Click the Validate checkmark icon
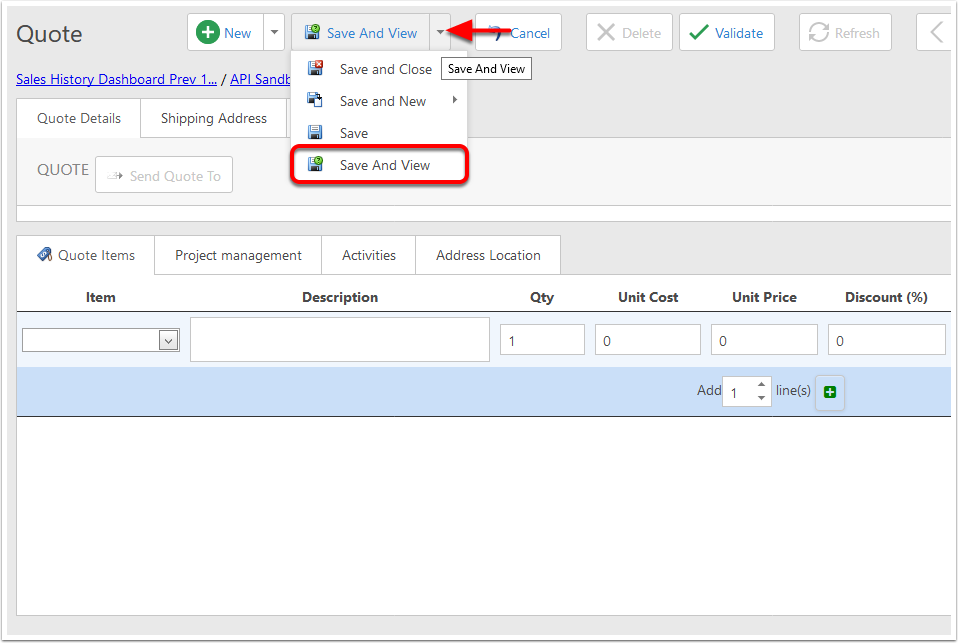Image resolution: width=958 pixels, height=643 pixels. pyautogui.click(x=698, y=32)
